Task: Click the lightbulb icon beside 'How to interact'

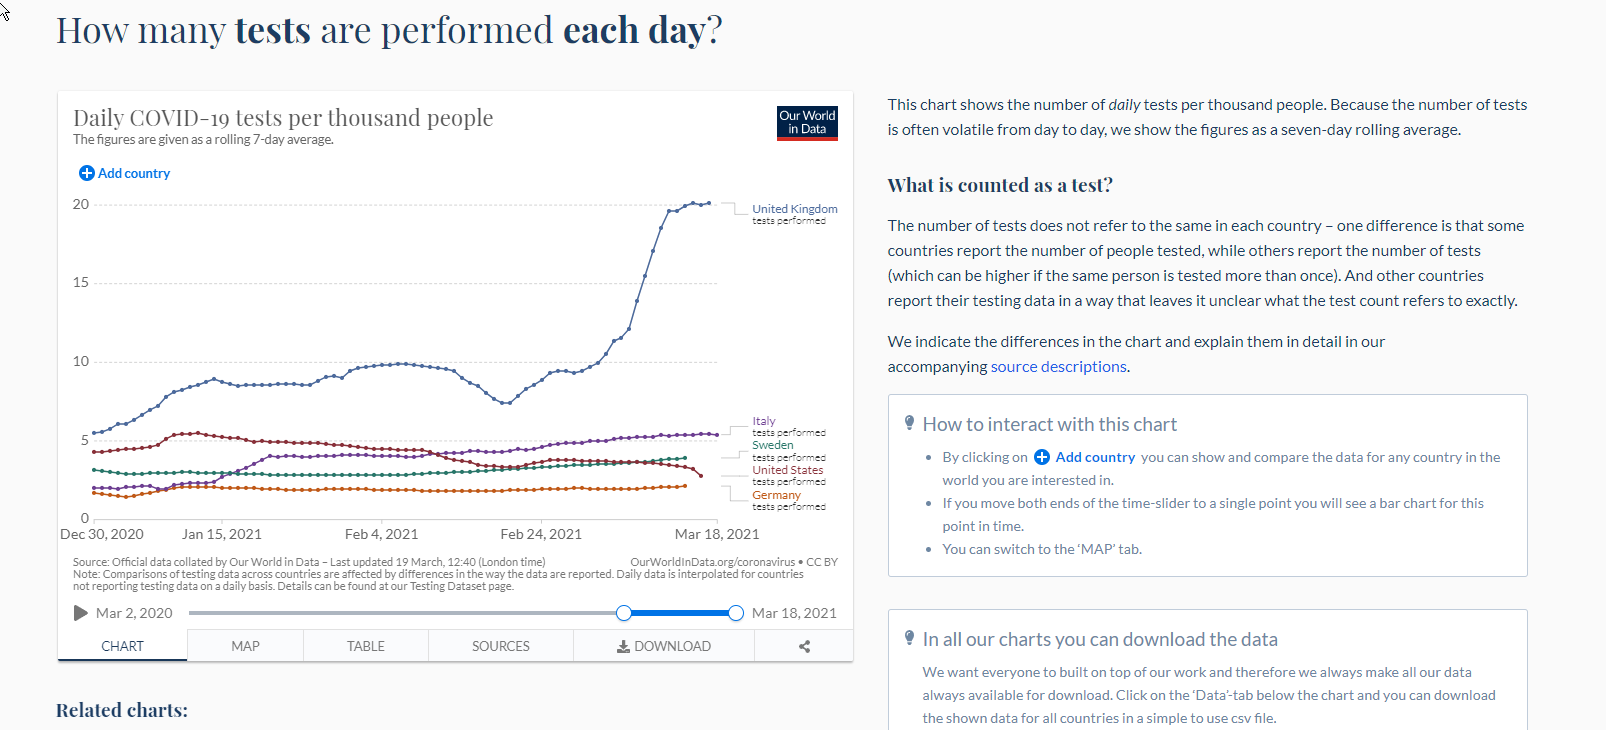Action: [x=909, y=423]
